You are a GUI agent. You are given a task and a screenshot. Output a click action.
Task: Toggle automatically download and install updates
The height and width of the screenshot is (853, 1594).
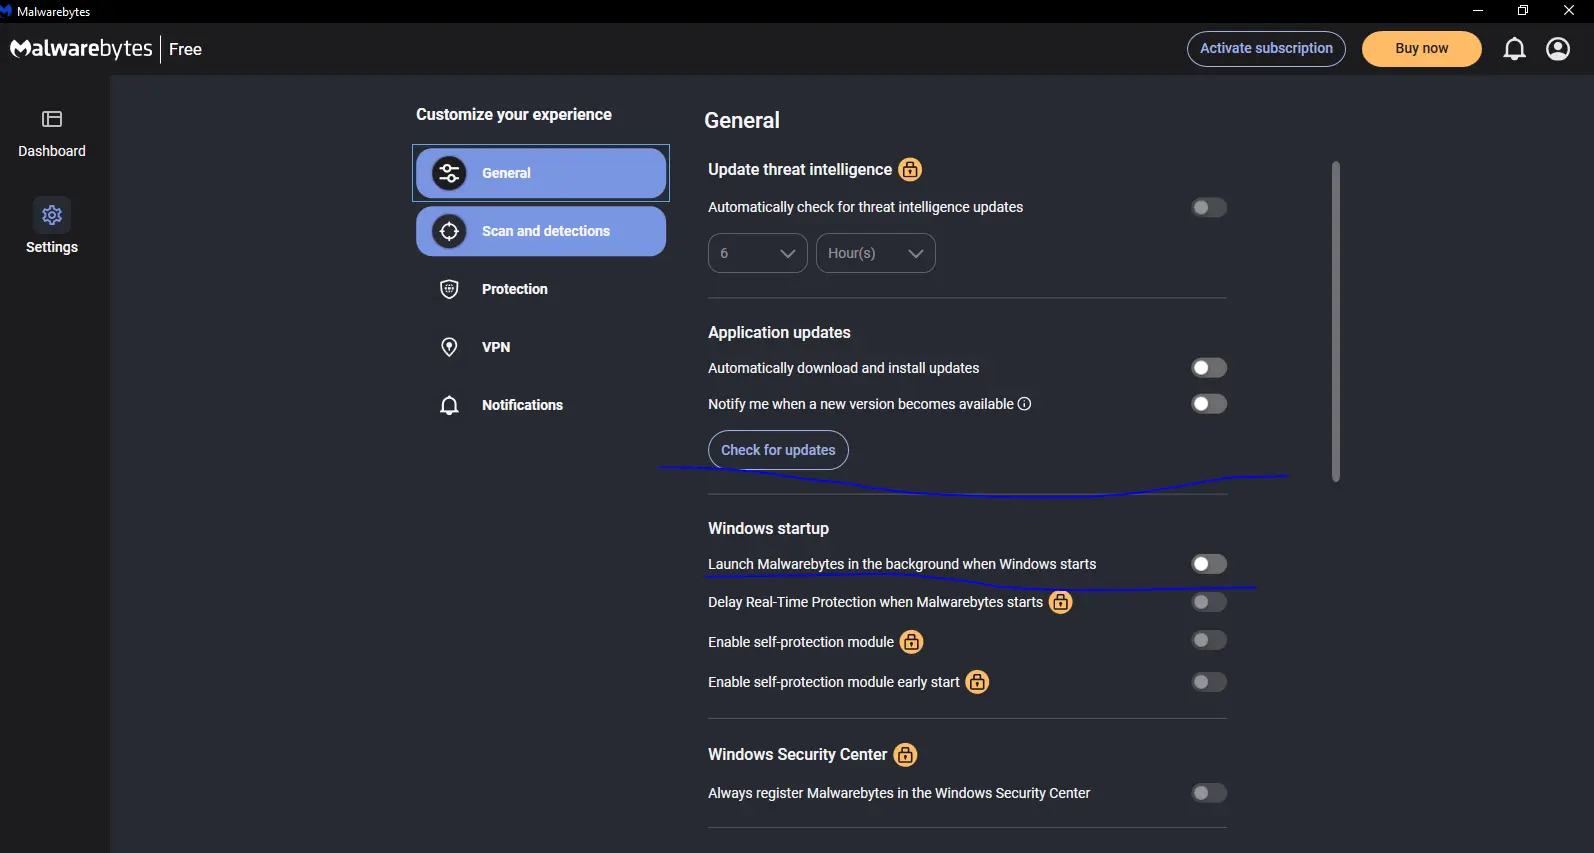pyautogui.click(x=1208, y=368)
